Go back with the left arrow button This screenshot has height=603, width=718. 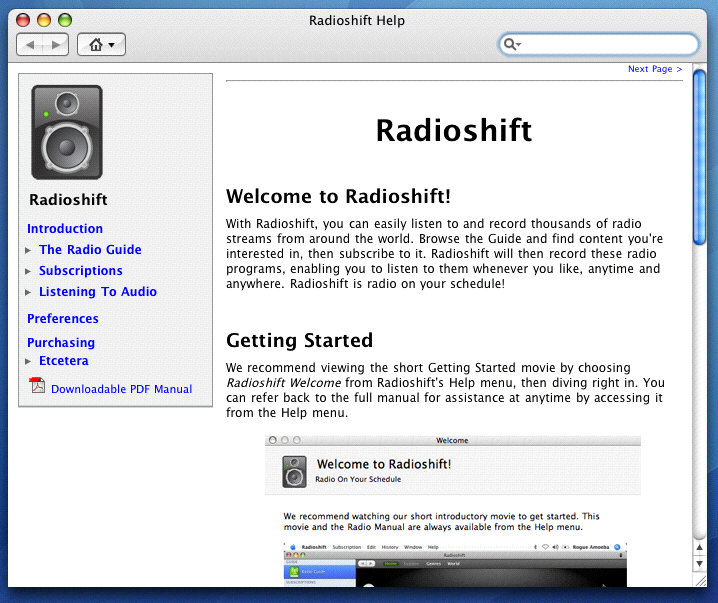30,45
